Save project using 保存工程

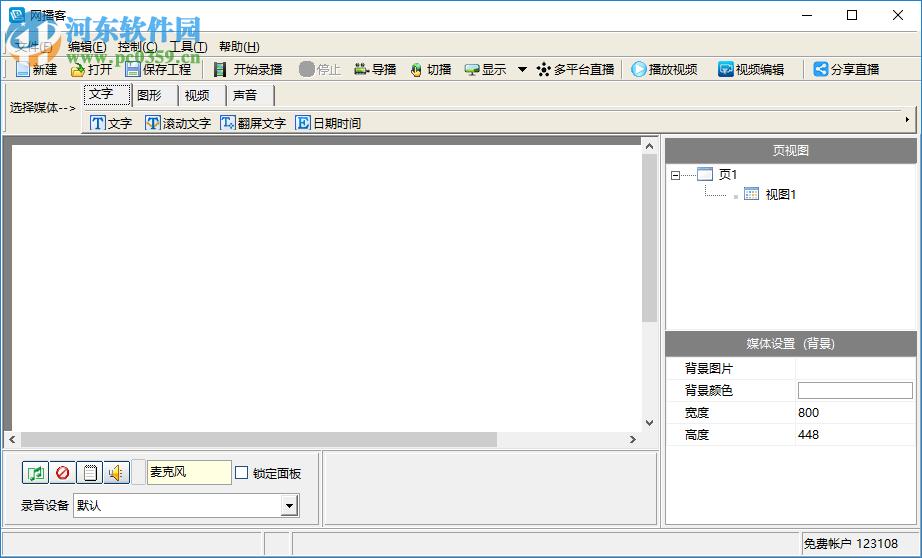coord(158,69)
